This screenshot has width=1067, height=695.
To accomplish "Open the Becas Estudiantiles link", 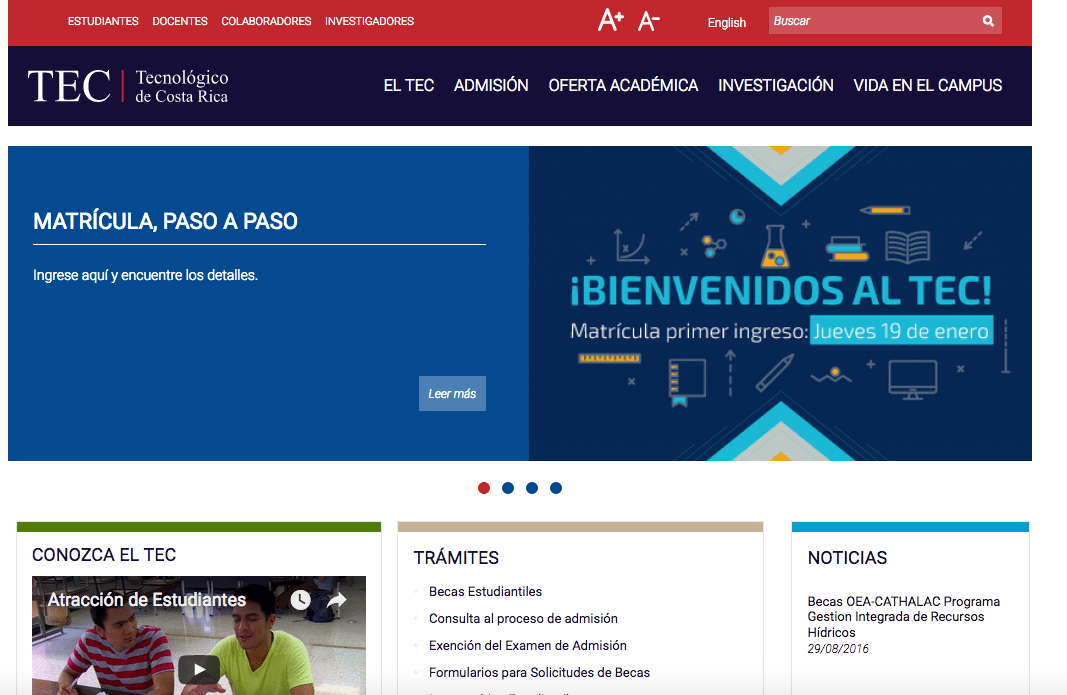I will pos(485,591).
